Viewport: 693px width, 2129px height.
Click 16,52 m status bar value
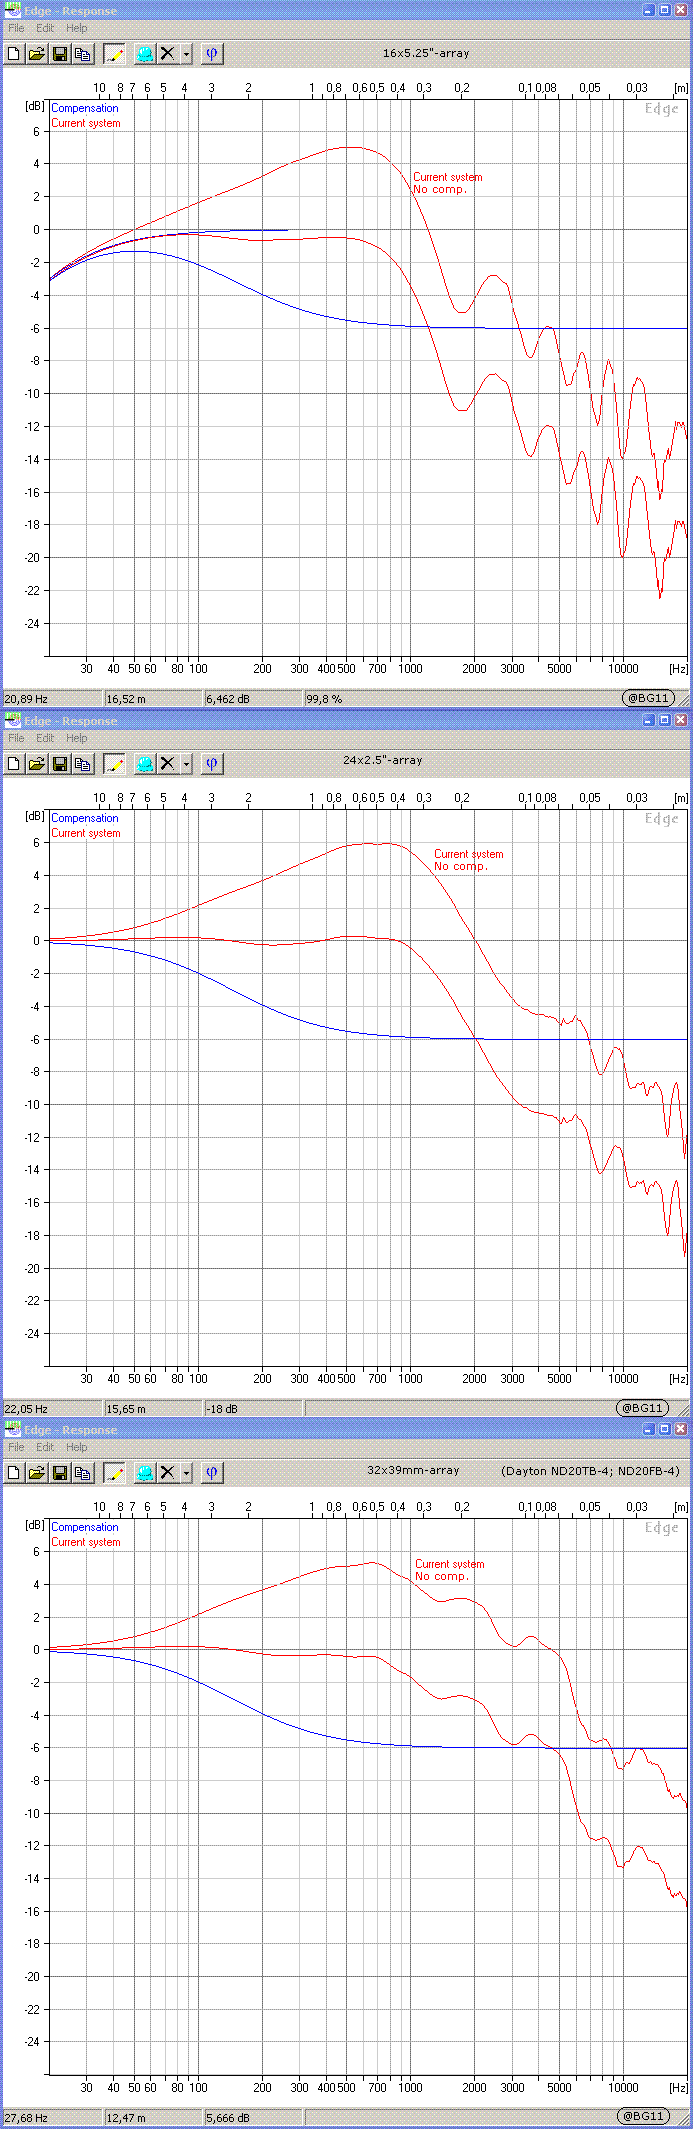pos(126,699)
